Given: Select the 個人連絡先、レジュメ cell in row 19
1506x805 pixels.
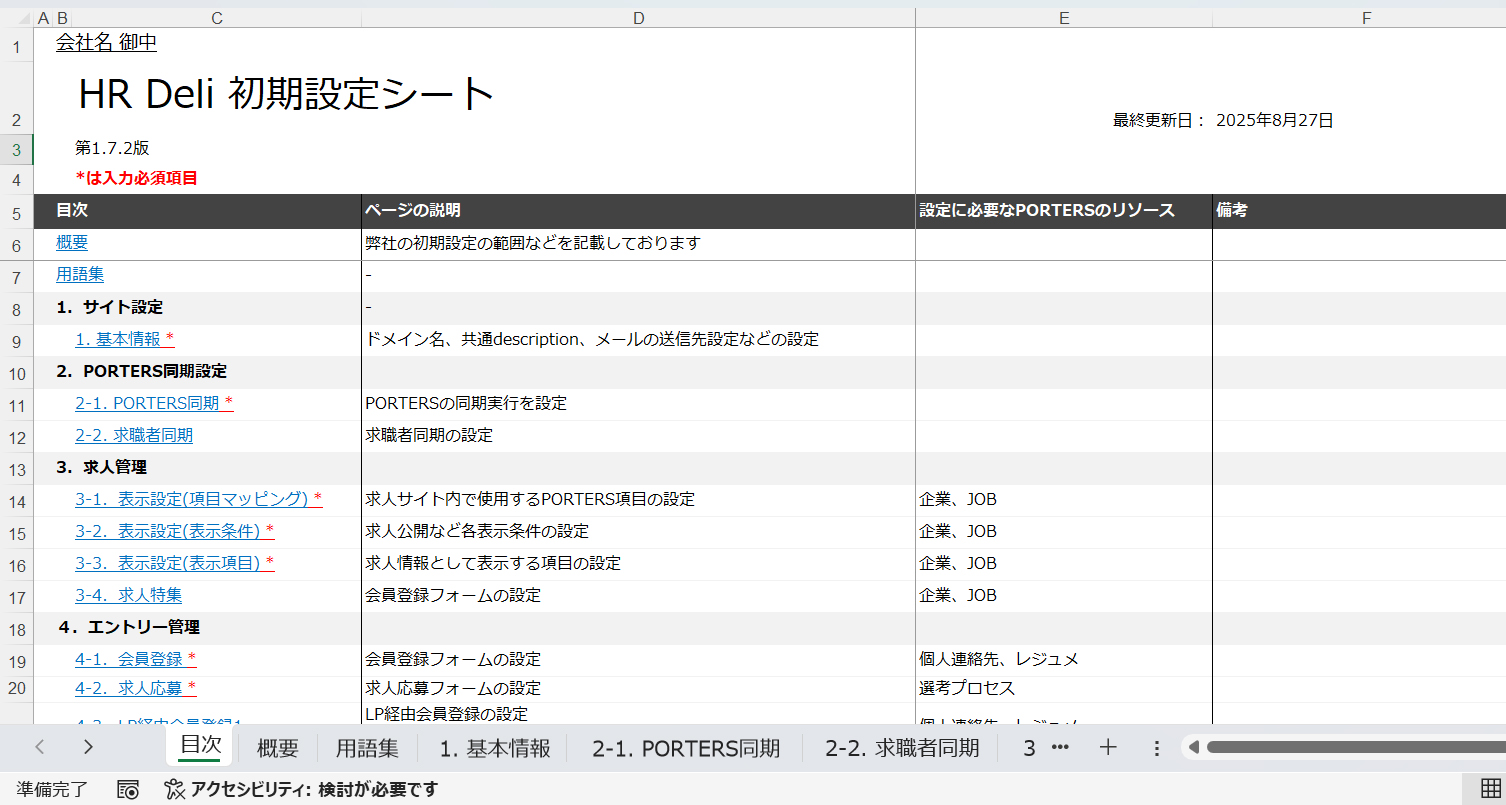Looking at the screenshot, I should pos(1064,659).
